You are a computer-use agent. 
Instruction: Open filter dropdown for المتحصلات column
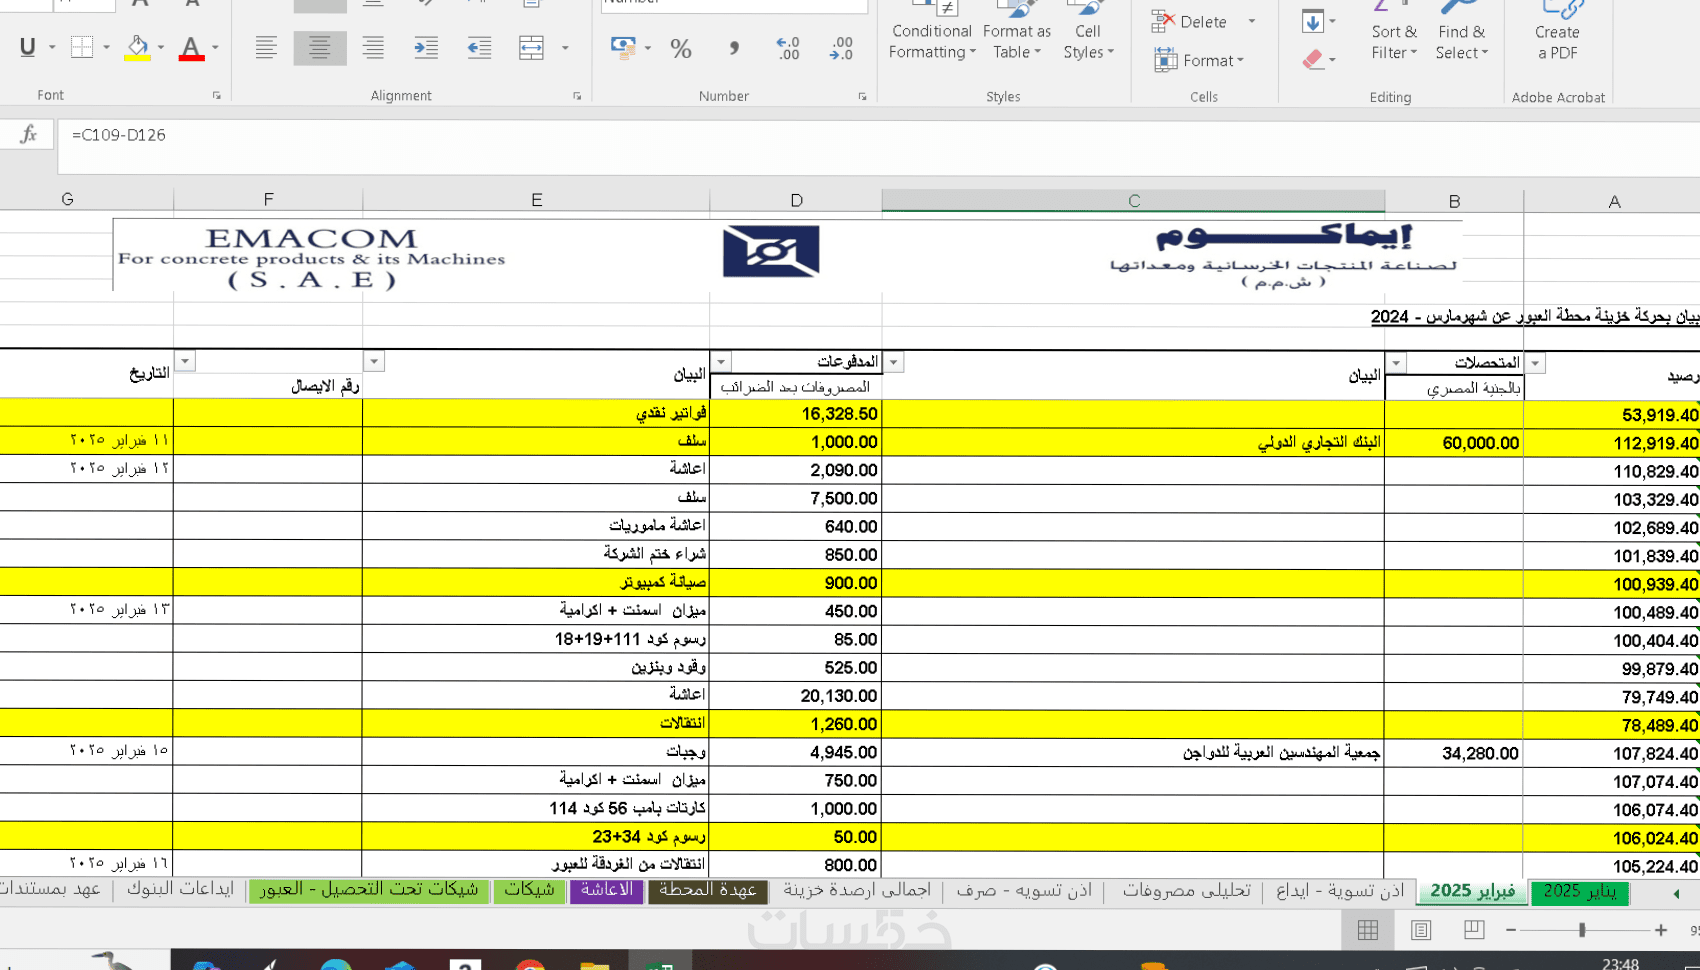1395,362
